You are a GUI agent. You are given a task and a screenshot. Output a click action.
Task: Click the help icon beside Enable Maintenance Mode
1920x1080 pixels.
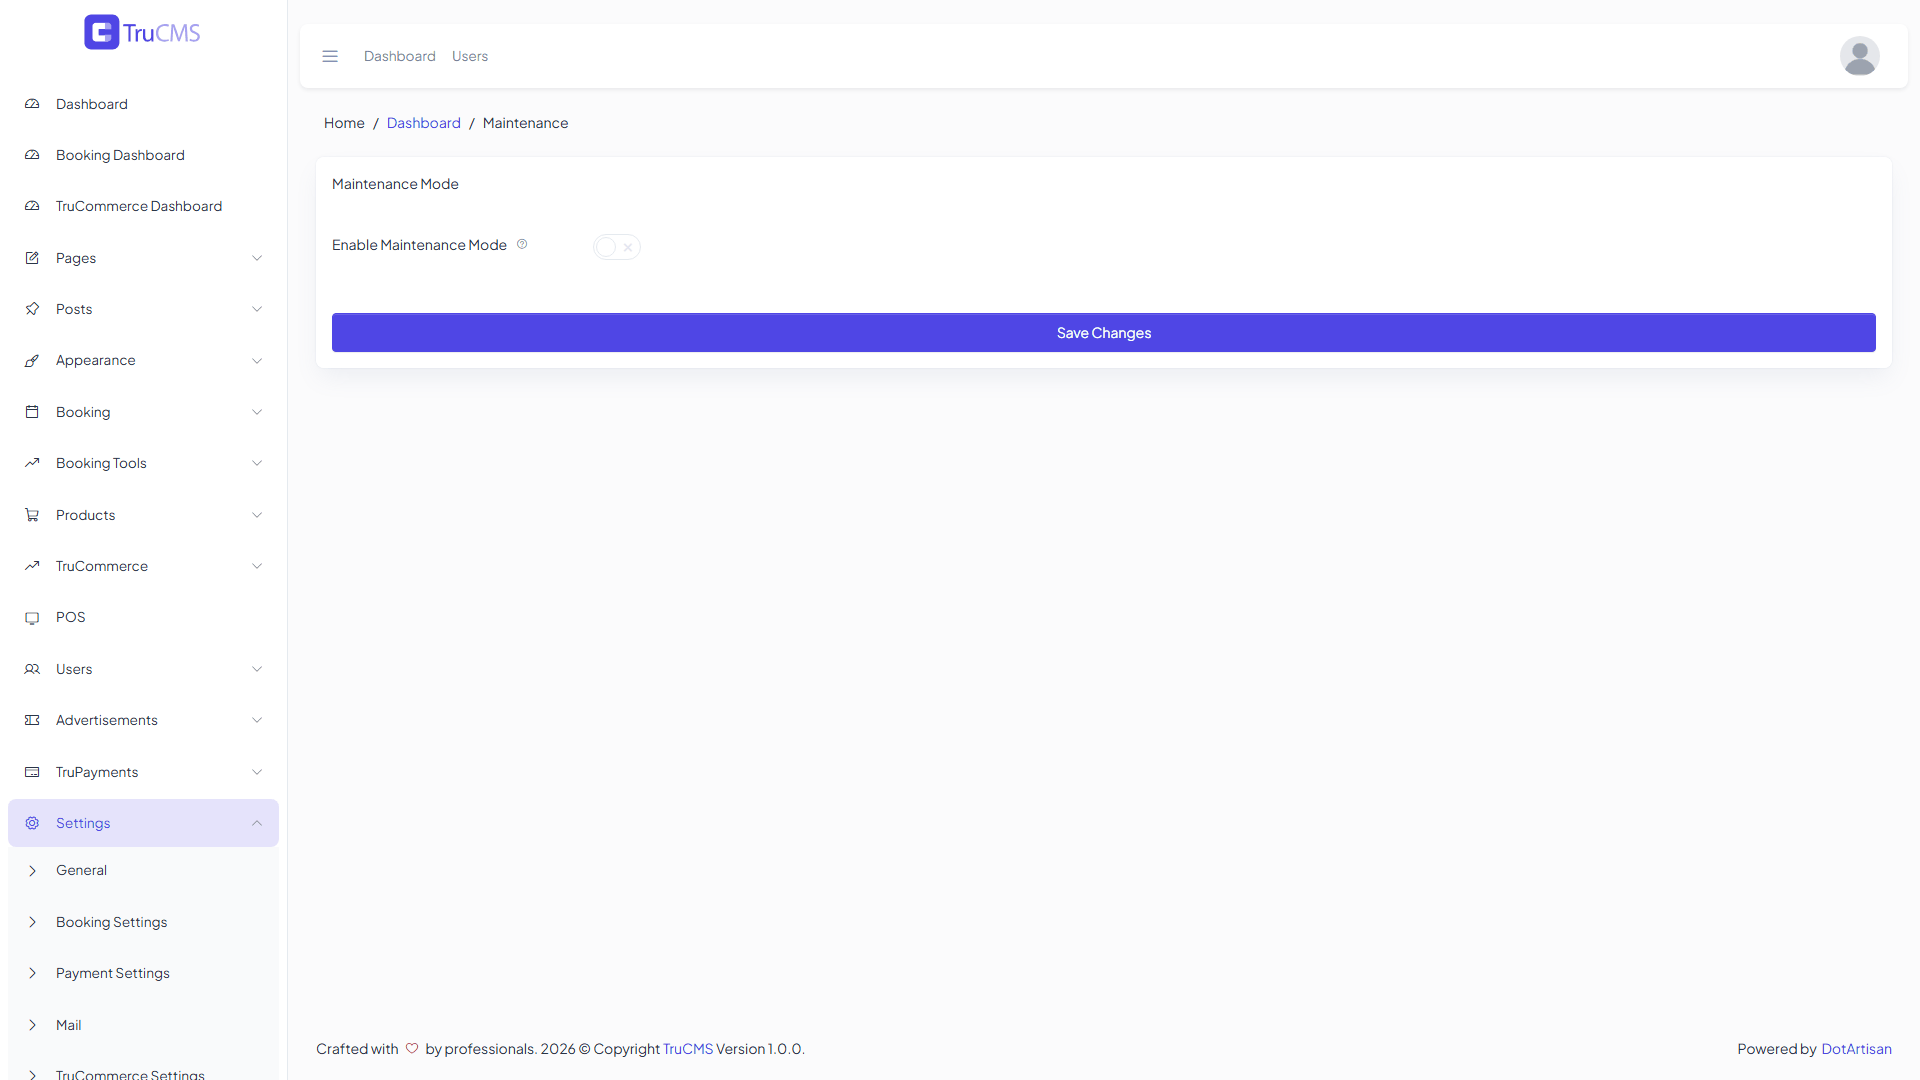pyautogui.click(x=522, y=244)
